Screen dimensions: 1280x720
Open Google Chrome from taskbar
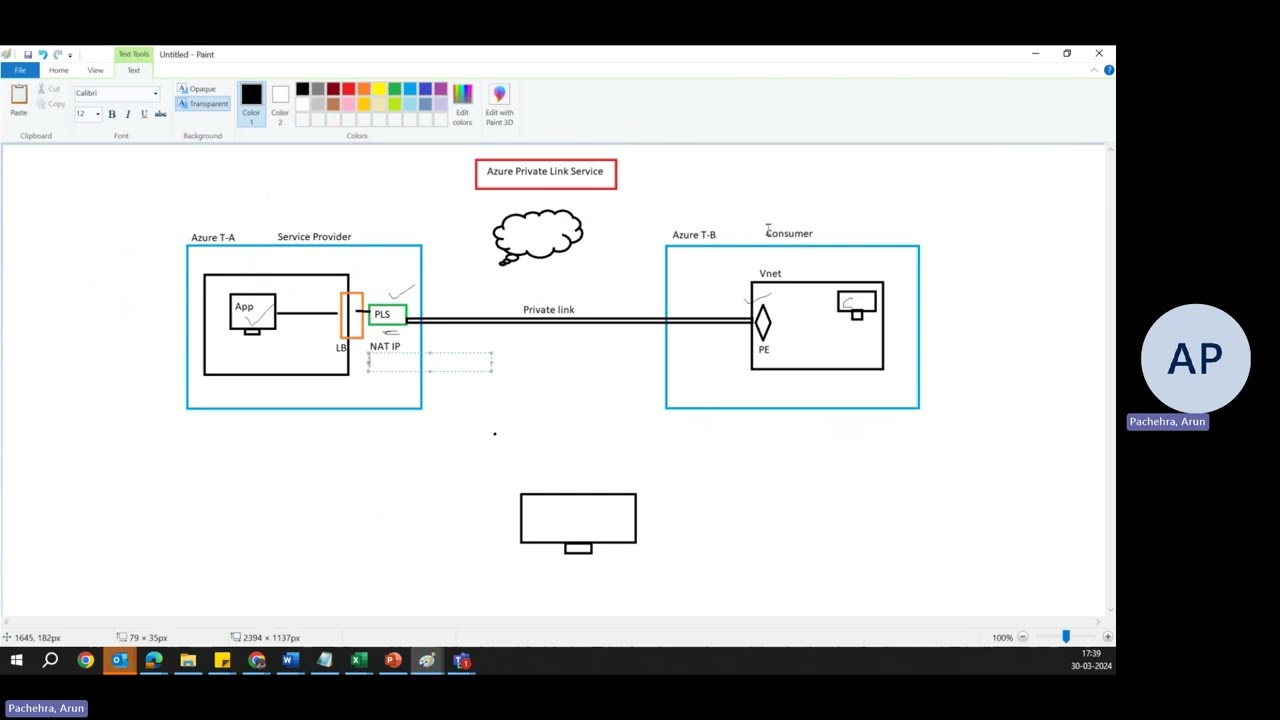85,660
